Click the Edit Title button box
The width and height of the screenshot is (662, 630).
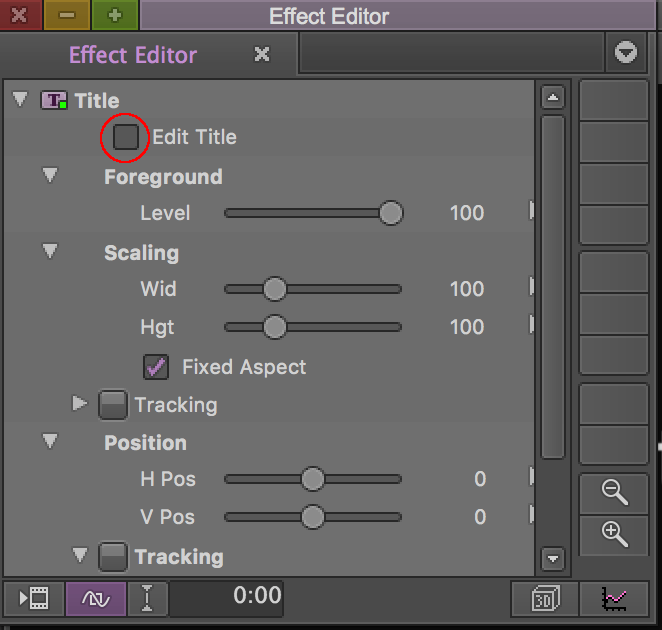(x=126, y=137)
